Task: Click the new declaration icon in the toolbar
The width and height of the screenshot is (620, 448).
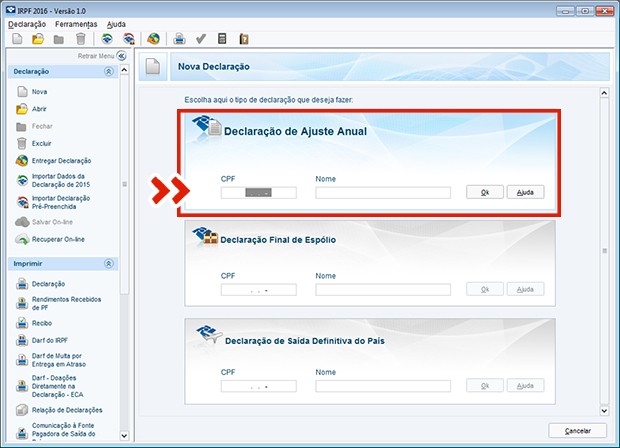Action: coord(16,39)
